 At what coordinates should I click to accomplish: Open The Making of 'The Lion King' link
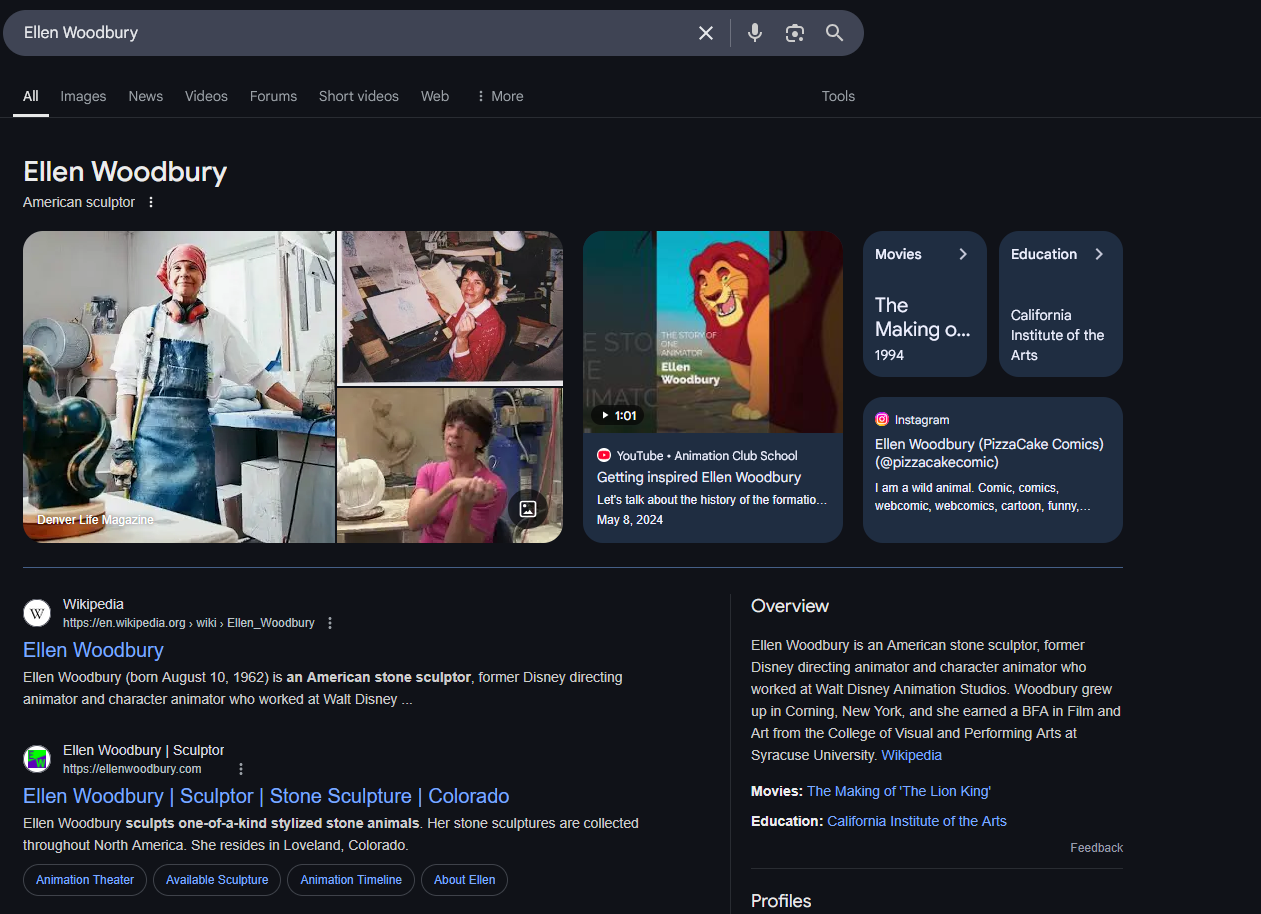coord(899,791)
